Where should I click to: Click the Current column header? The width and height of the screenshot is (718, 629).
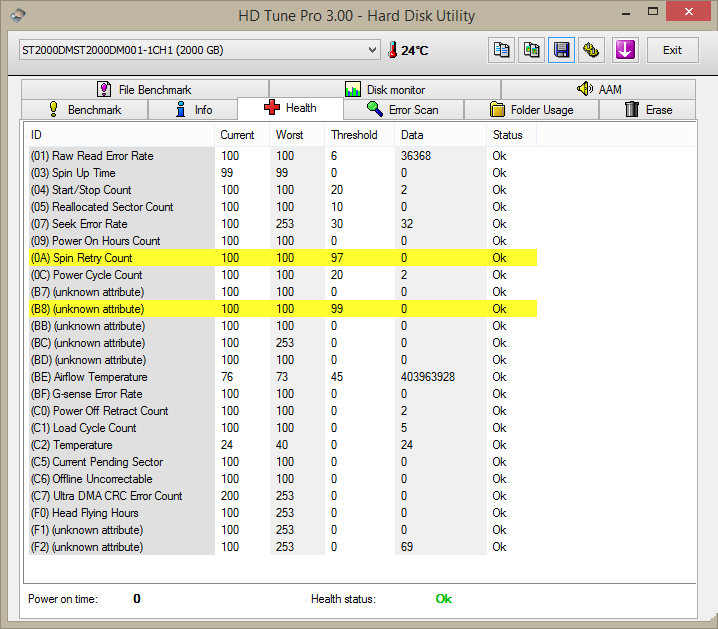(242, 135)
